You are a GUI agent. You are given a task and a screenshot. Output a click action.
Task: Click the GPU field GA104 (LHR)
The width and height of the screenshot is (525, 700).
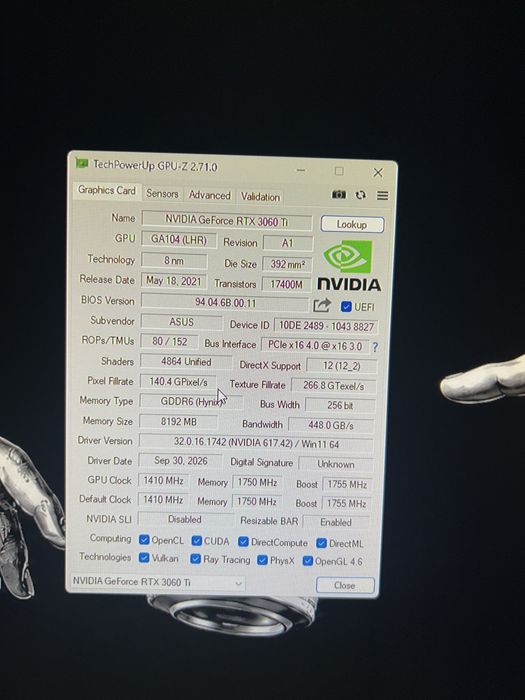pos(179,239)
